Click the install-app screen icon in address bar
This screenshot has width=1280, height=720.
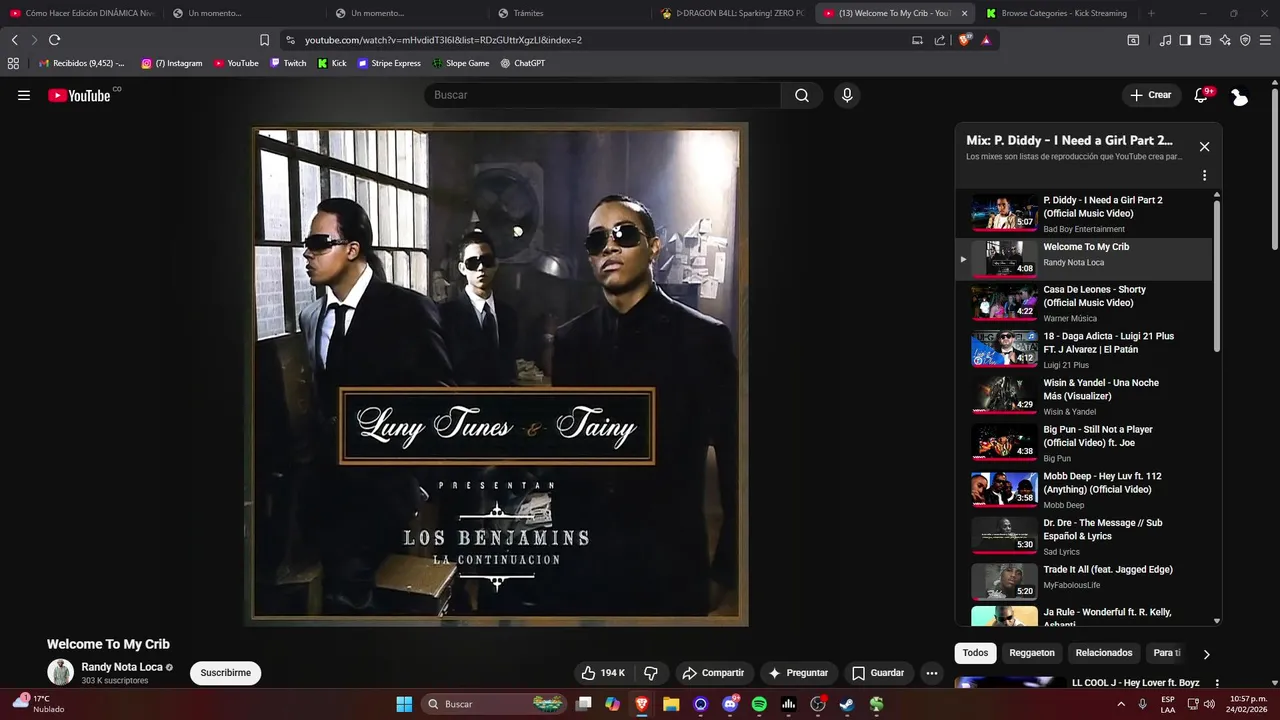coord(917,40)
